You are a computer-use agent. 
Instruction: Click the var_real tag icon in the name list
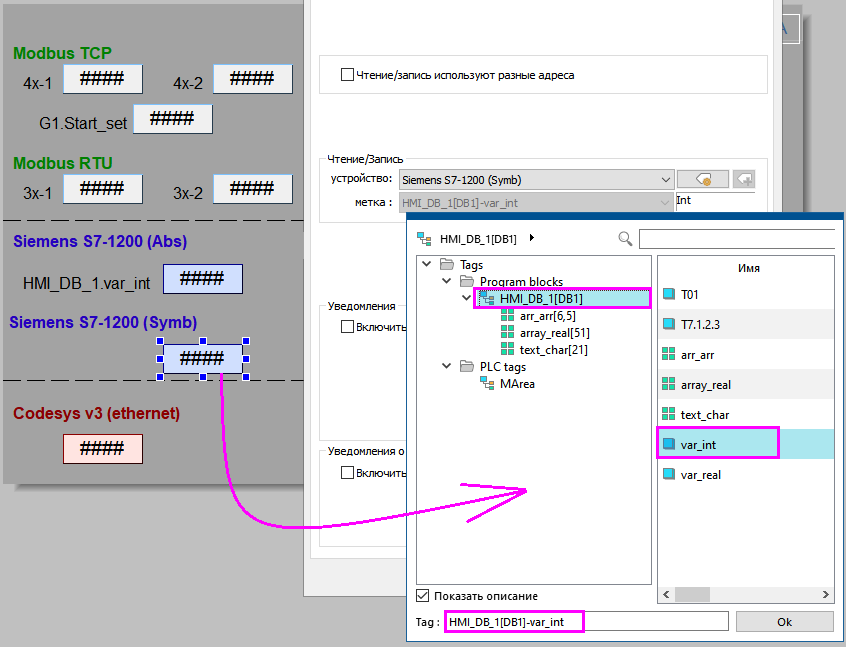tap(668, 474)
